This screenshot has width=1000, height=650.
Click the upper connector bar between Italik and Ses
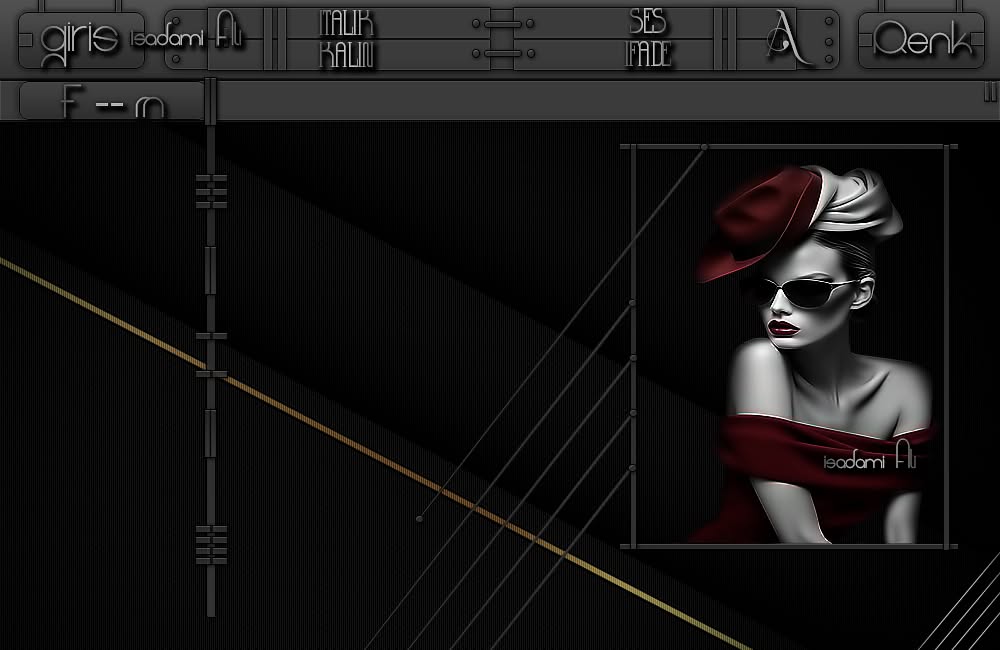click(x=503, y=24)
